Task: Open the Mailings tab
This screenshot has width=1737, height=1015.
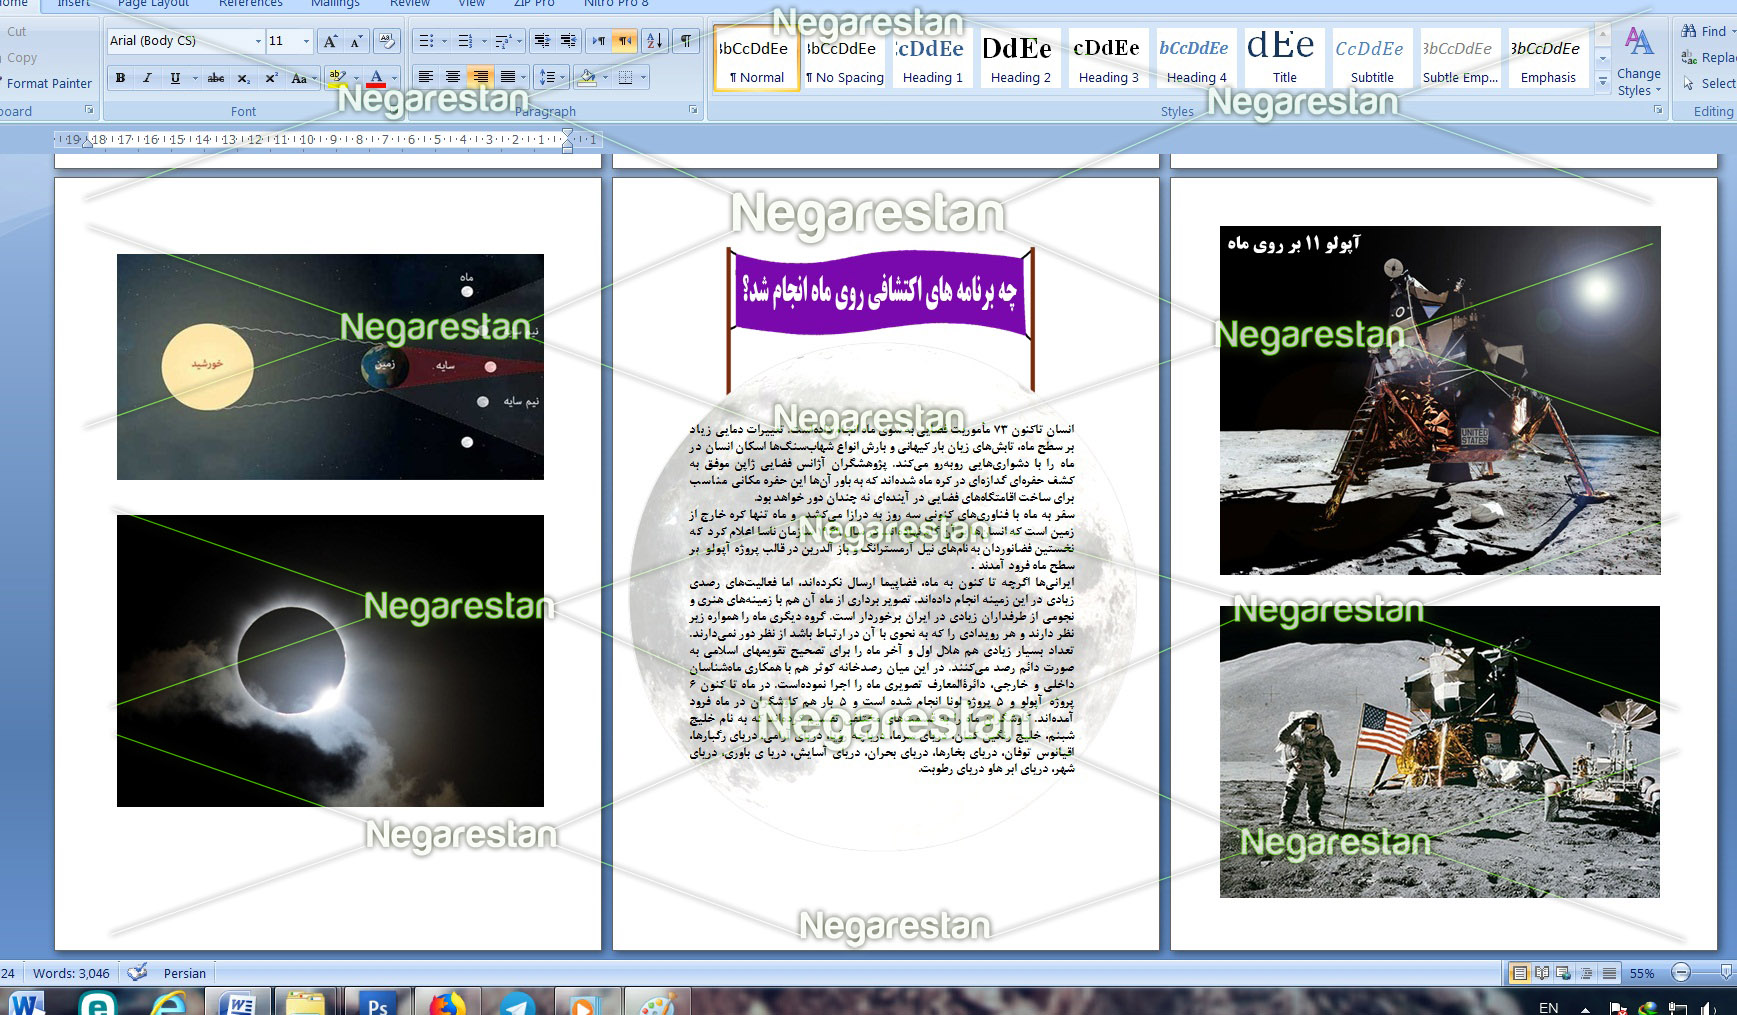Action: 335,4
